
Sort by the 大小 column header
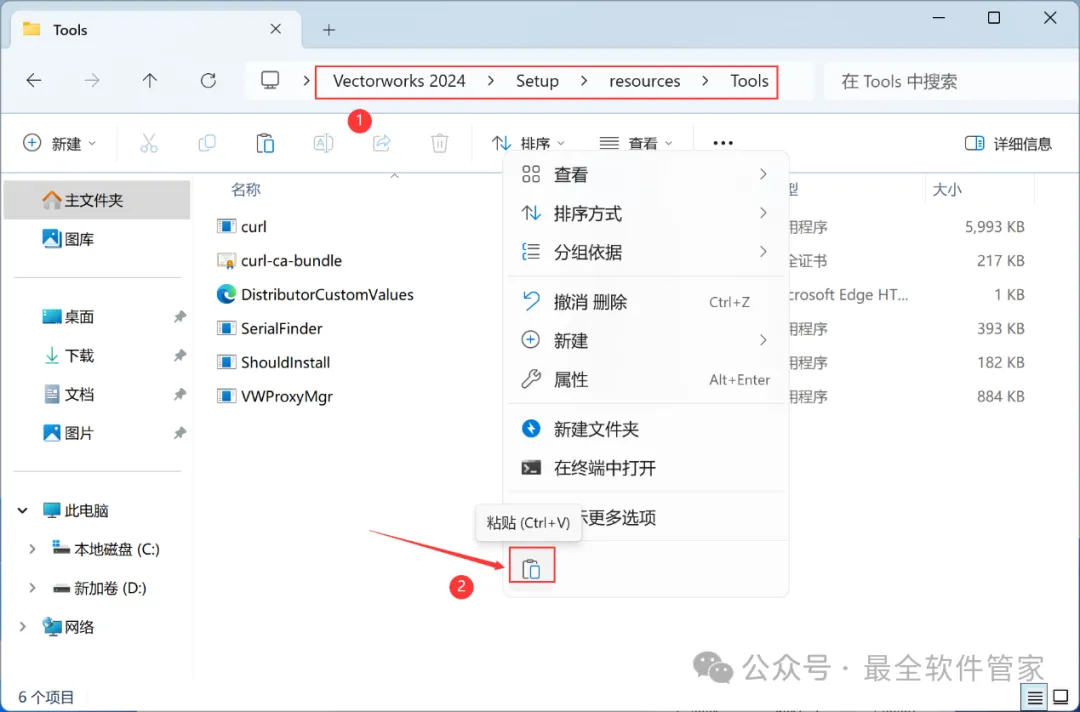pos(947,189)
